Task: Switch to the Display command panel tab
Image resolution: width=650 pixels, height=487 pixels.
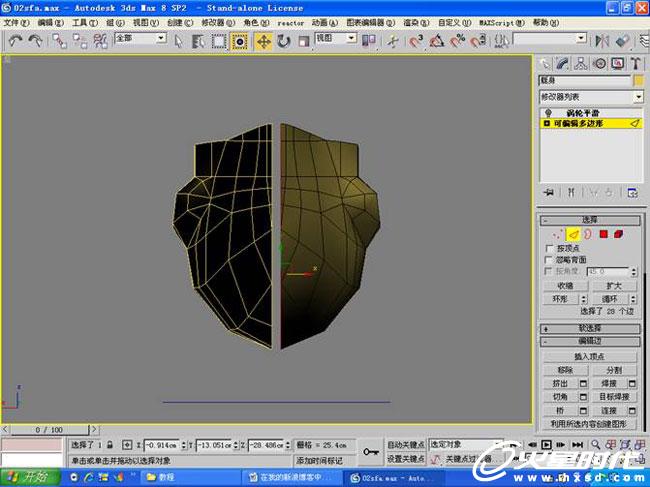Action: coord(618,64)
